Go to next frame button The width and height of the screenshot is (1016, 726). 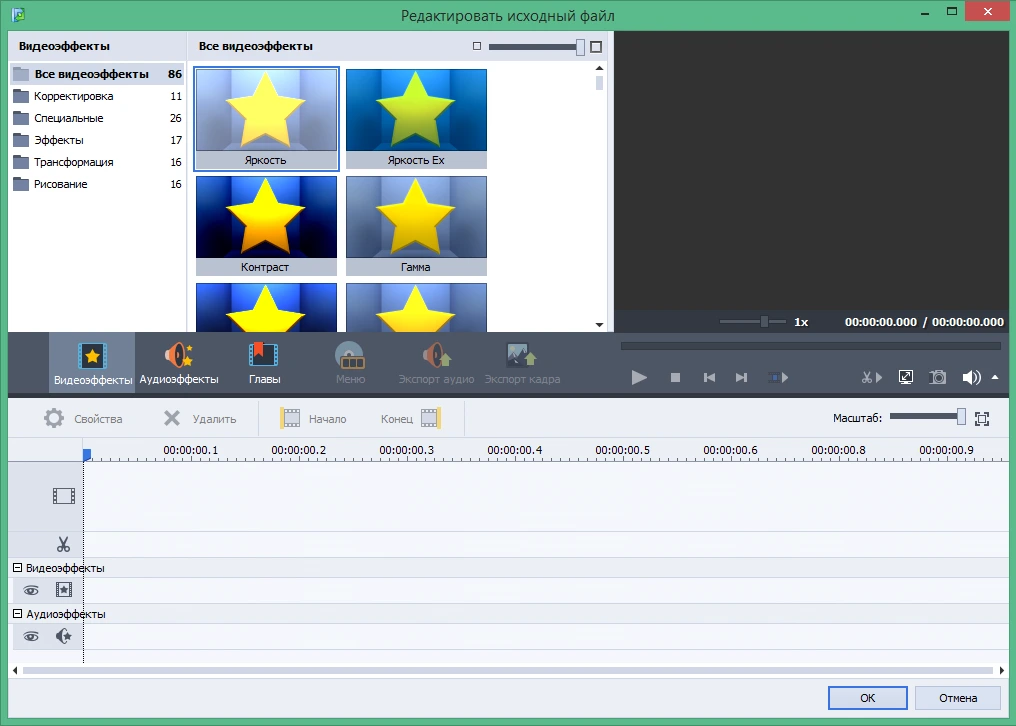pos(741,377)
